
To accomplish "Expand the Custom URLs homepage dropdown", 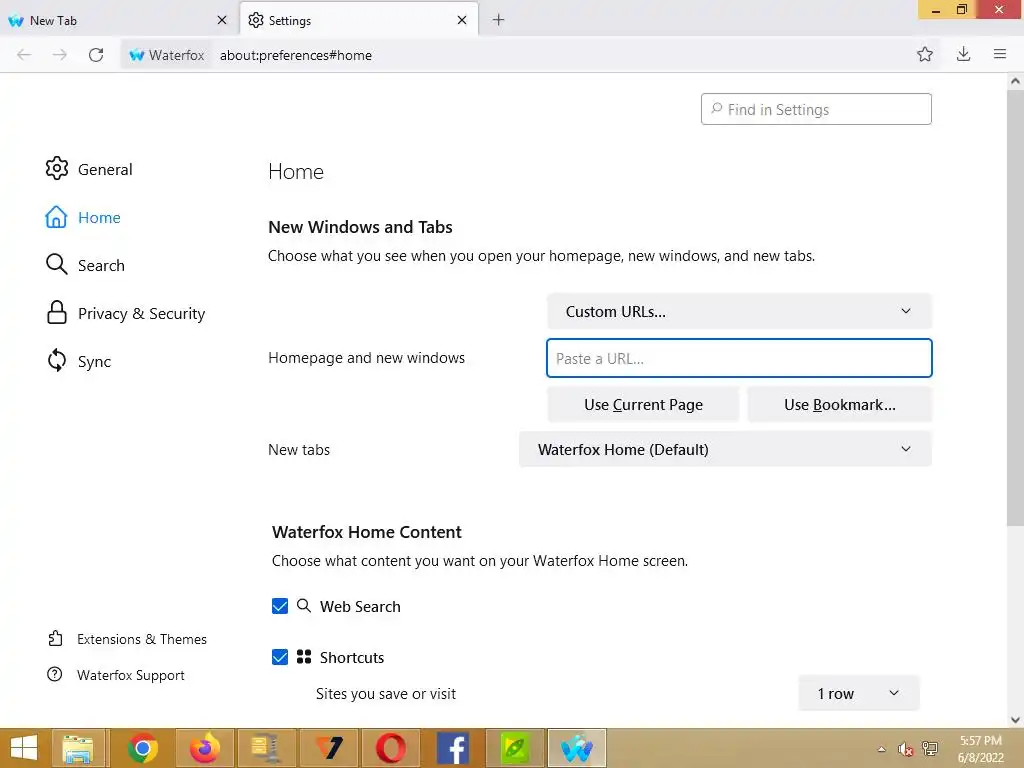I will click(x=739, y=312).
